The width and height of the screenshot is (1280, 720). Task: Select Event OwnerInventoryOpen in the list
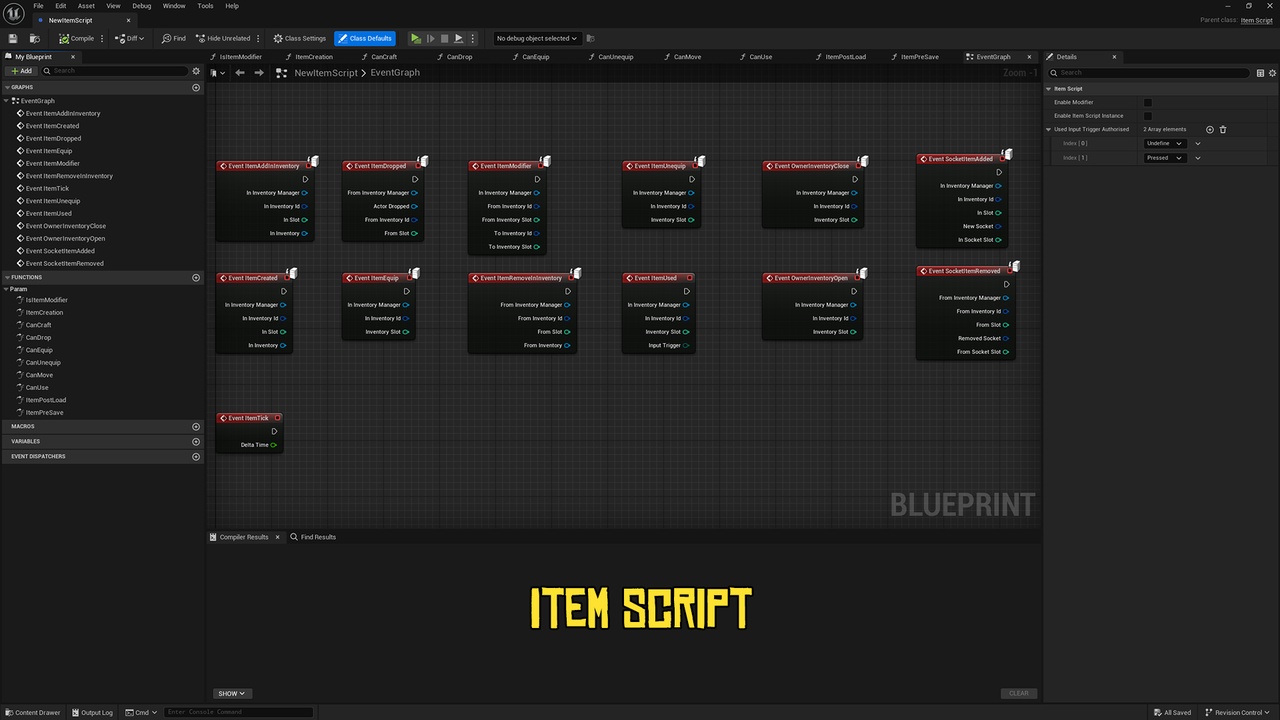click(65, 238)
